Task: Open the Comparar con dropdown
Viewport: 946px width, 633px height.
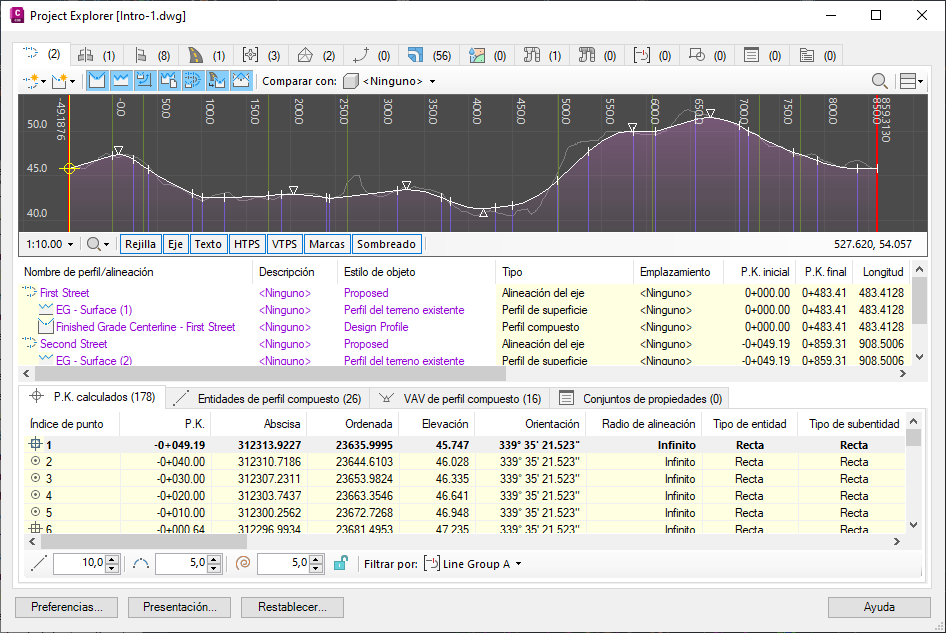Action: coord(390,81)
